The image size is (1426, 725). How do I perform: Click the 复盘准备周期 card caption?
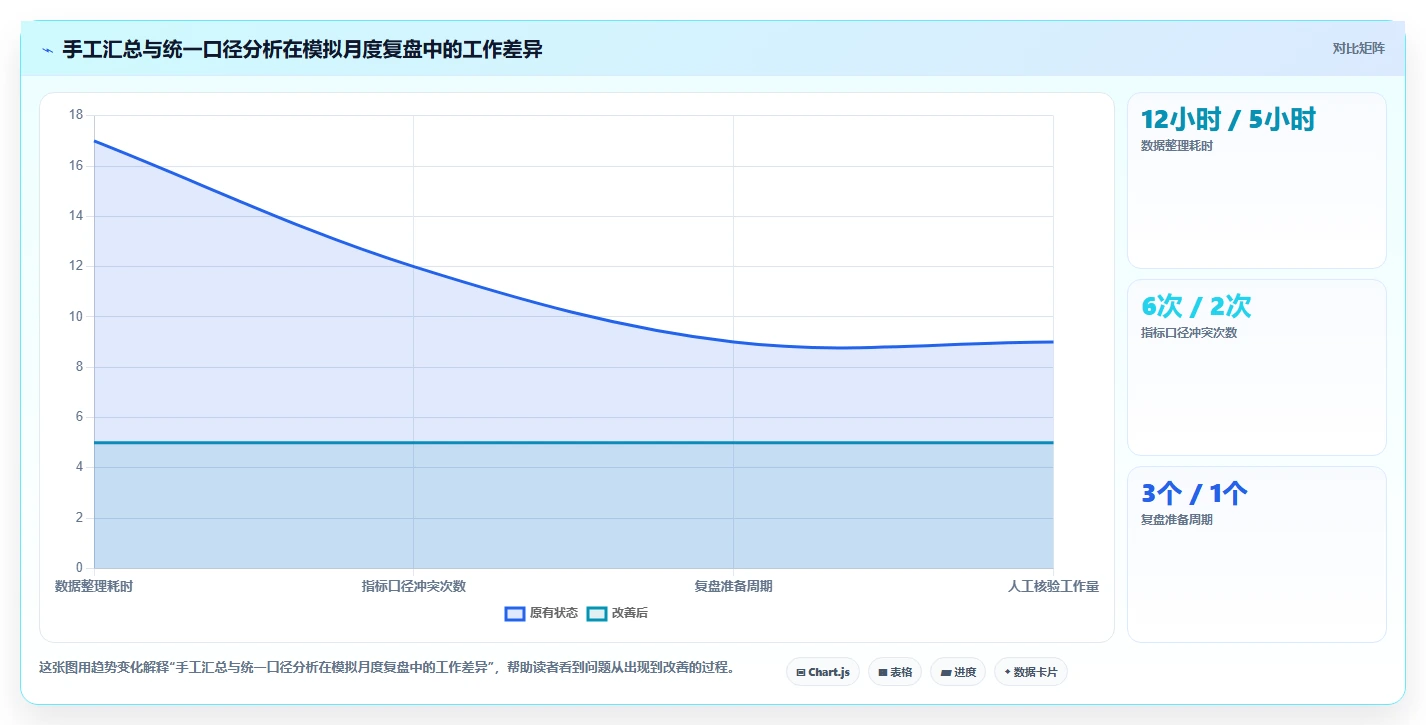(x=1177, y=520)
